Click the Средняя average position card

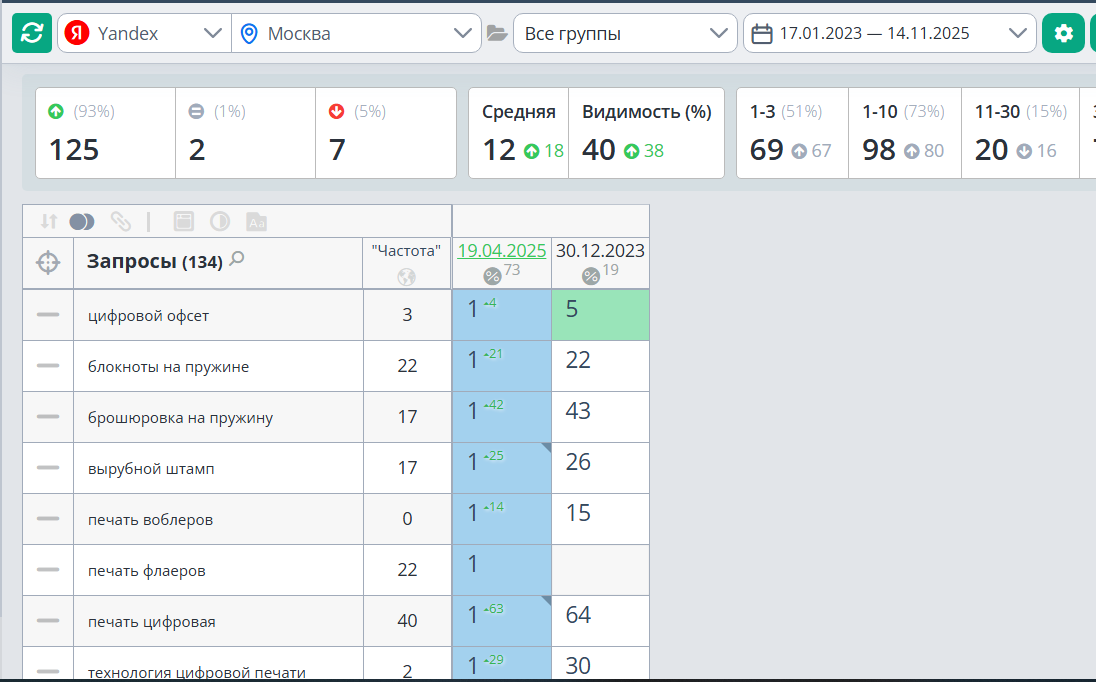pyautogui.click(x=519, y=133)
